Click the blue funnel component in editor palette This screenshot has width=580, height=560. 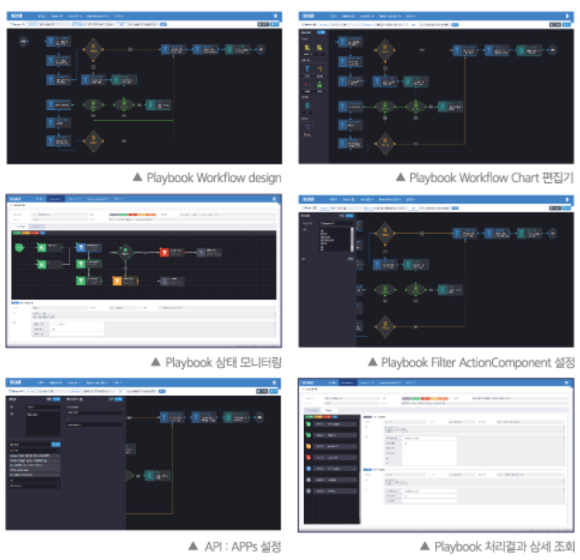(x=307, y=69)
